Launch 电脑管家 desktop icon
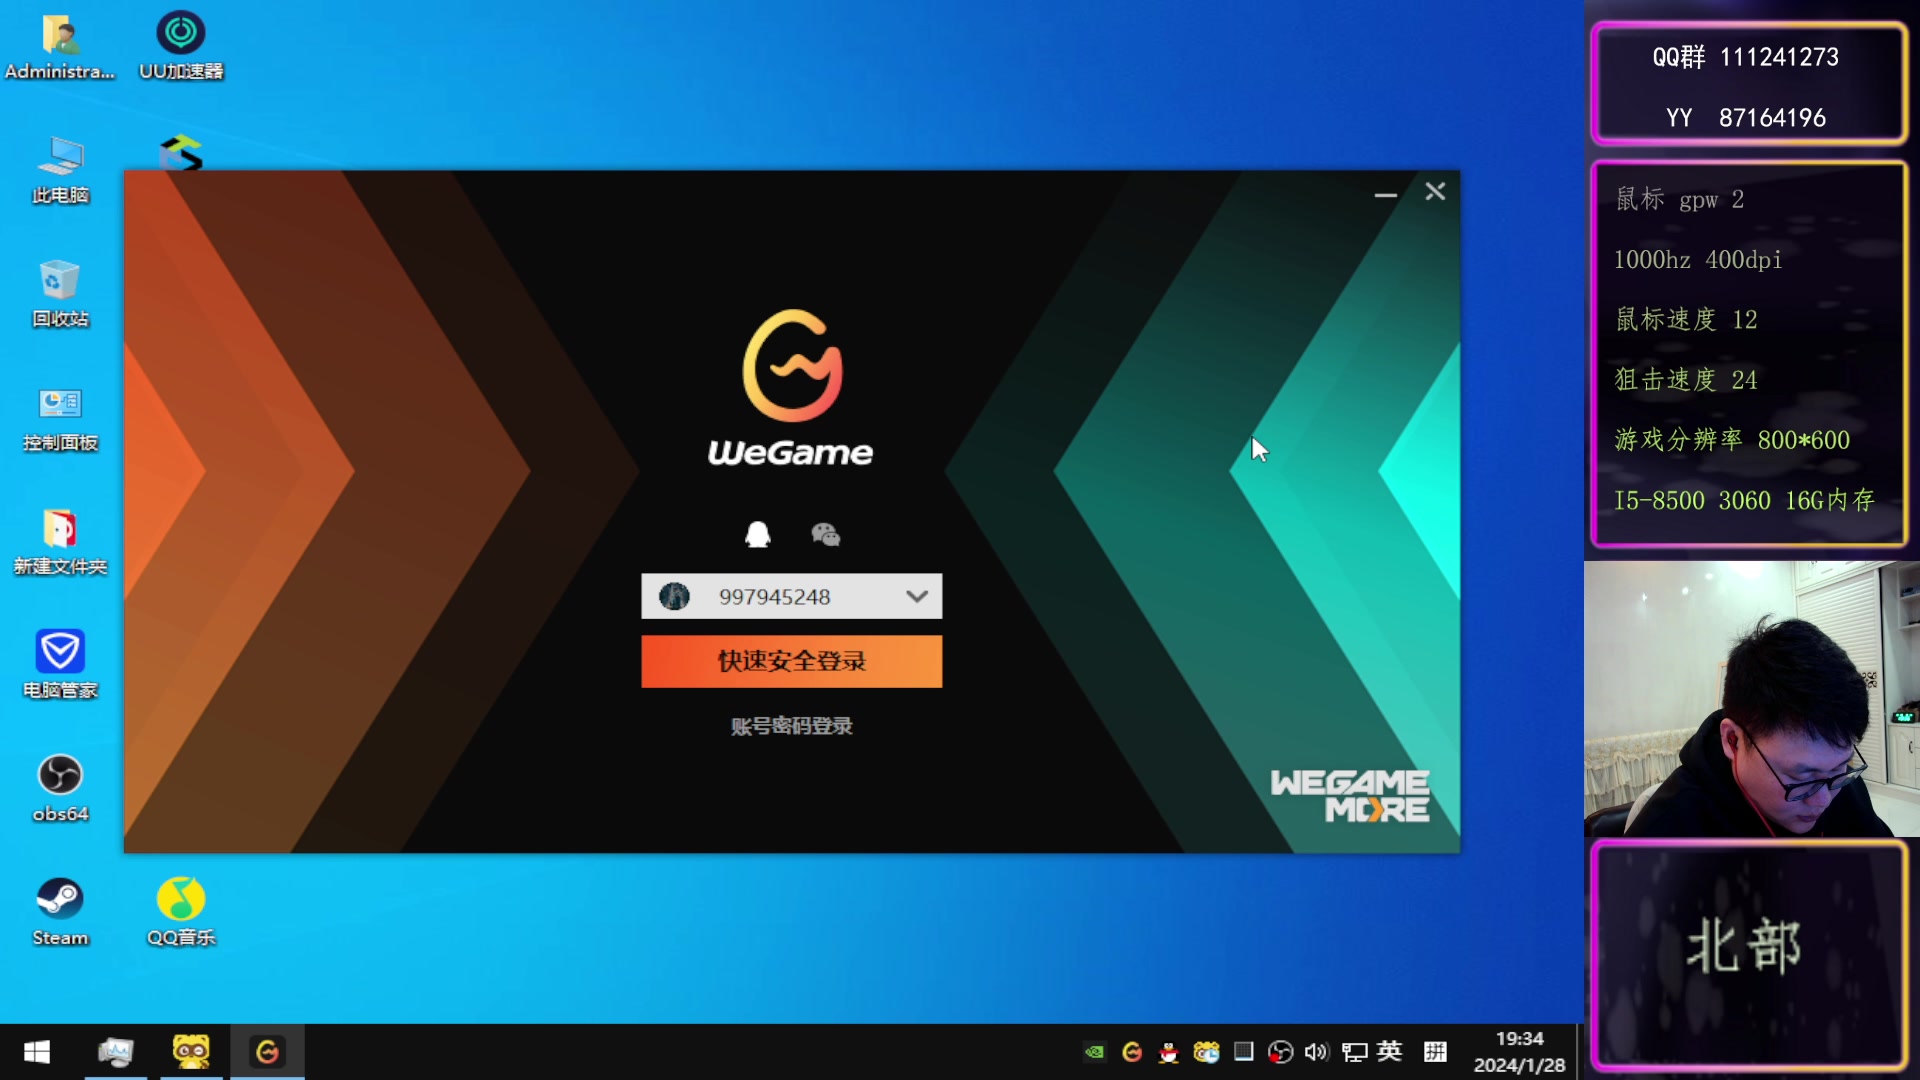The image size is (1920, 1080). [60, 665]
